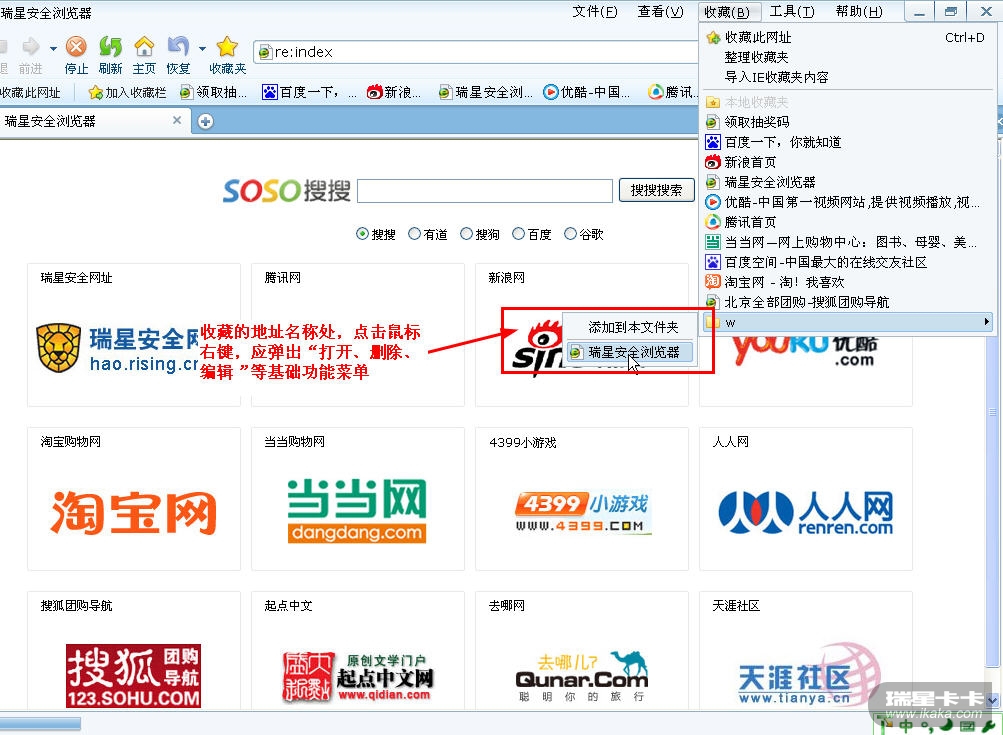Click the 搜搜搜索 search button
Image resolution: width=1003 pixels, height=735 pixels.
point(656,191)
